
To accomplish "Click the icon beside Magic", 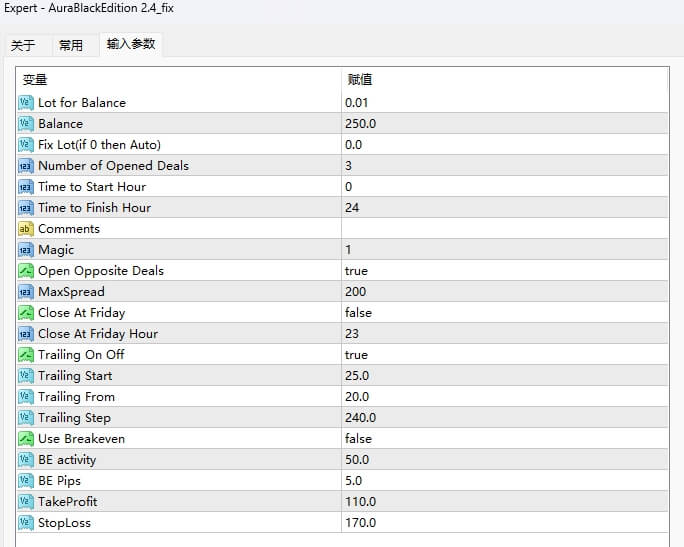I will click(x=26, y=250).
